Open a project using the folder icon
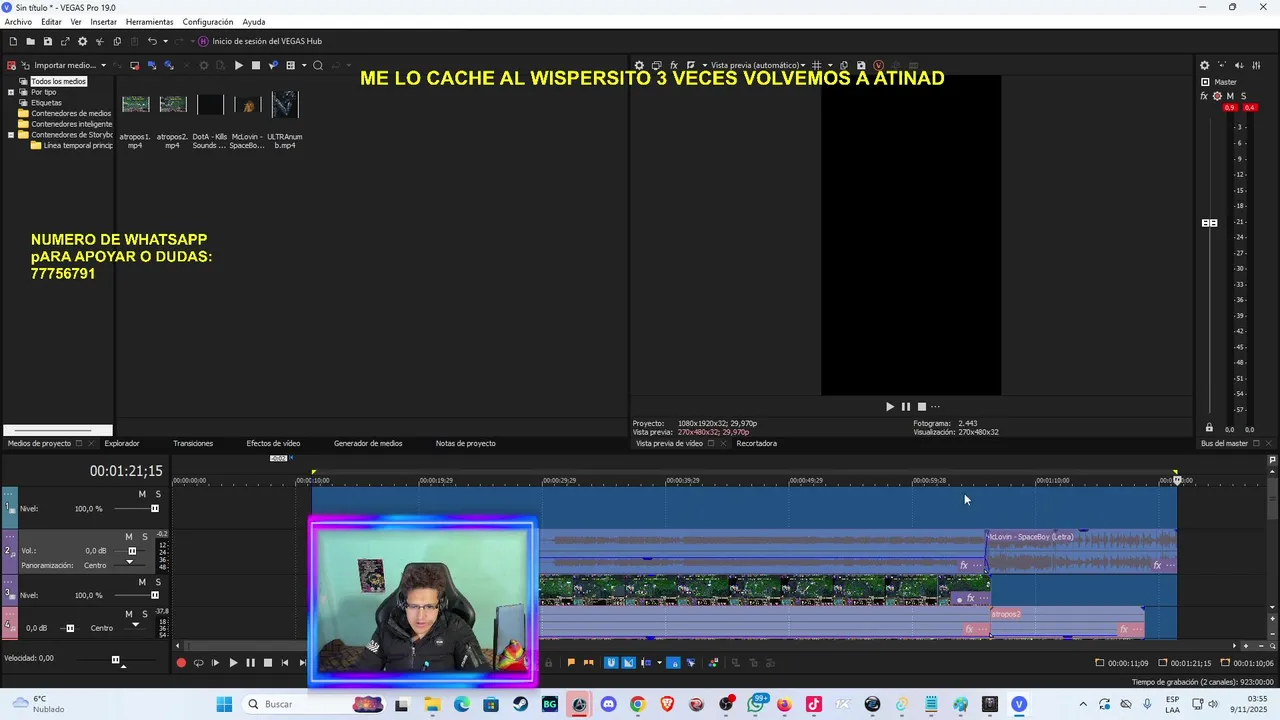Viewport: 1280px width, 720px height. [30, 41]
